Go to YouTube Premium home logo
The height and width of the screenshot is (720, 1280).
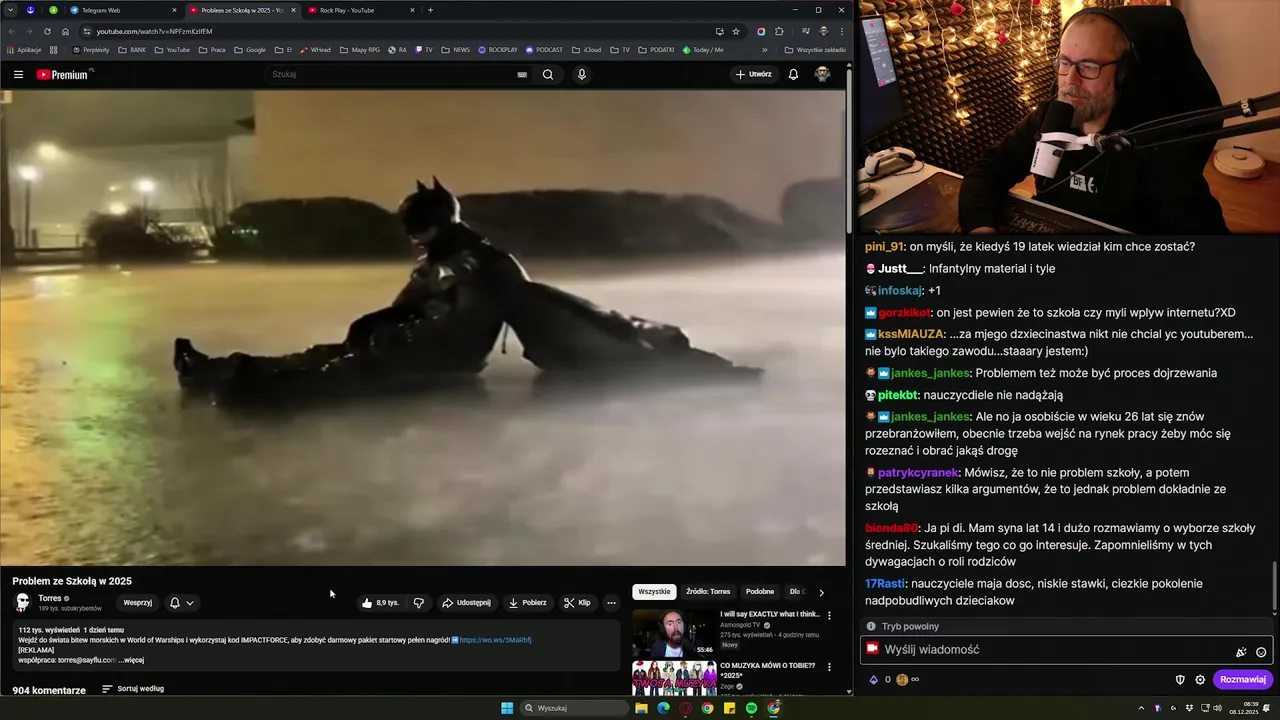point(62,74)
